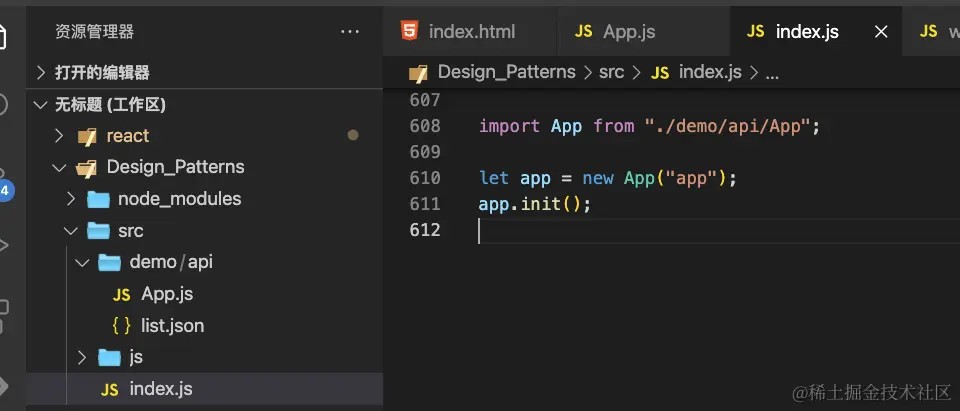This screenshot has width=960, height=411.
Task: Expand the 打开的编辑器 section
Action: click(41, 72)
